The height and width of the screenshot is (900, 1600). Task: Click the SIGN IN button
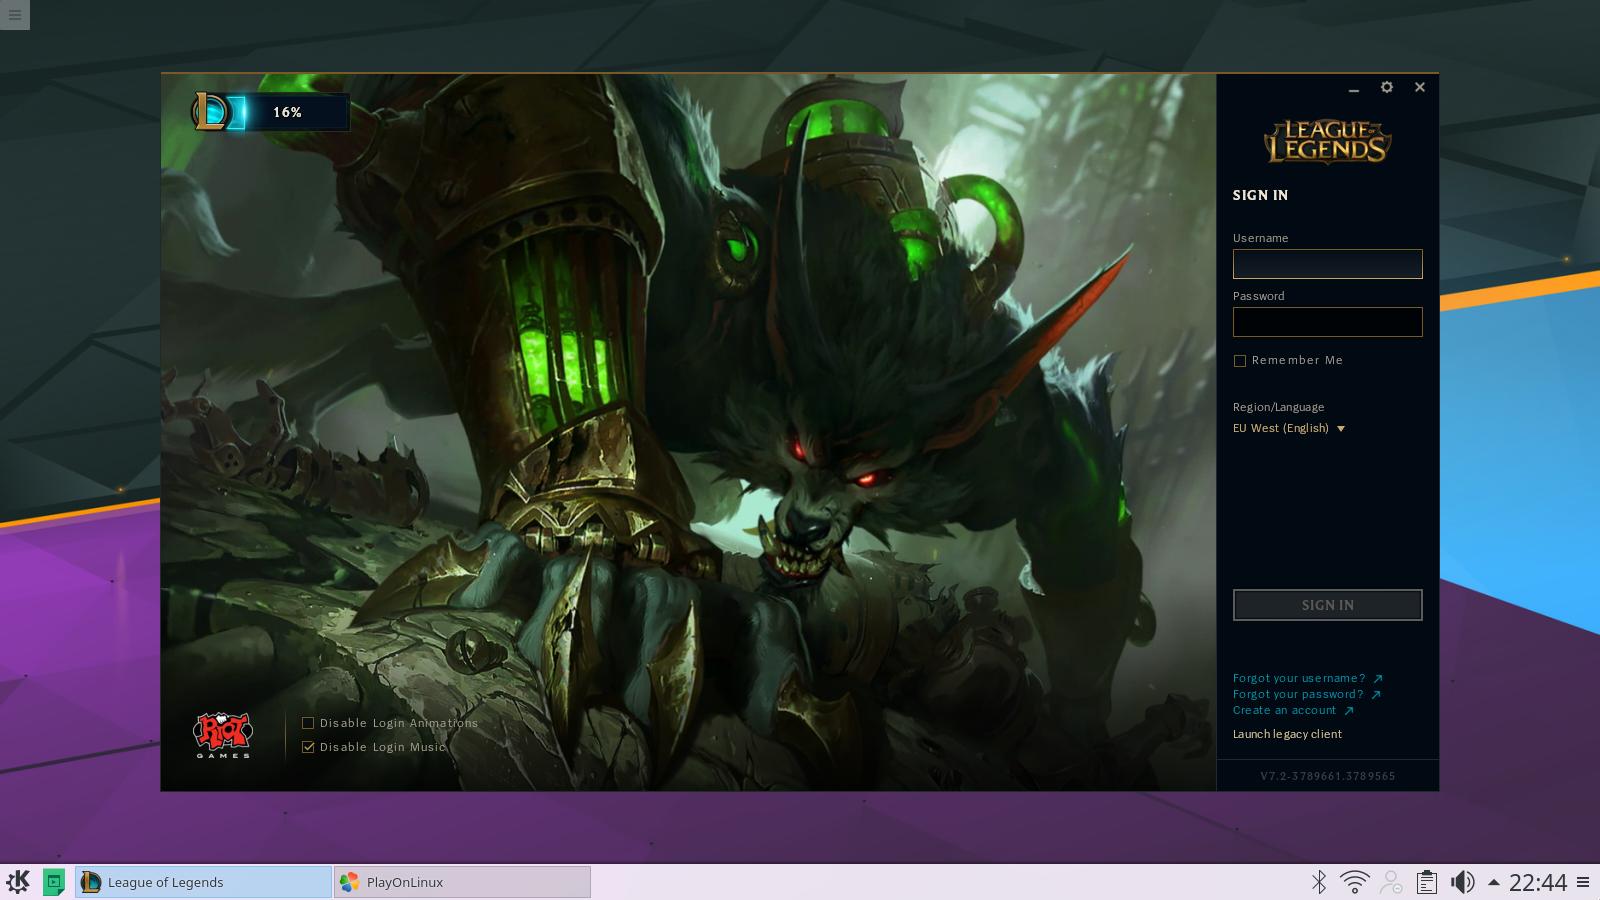pyautogui.click(x=1327, y=605)
